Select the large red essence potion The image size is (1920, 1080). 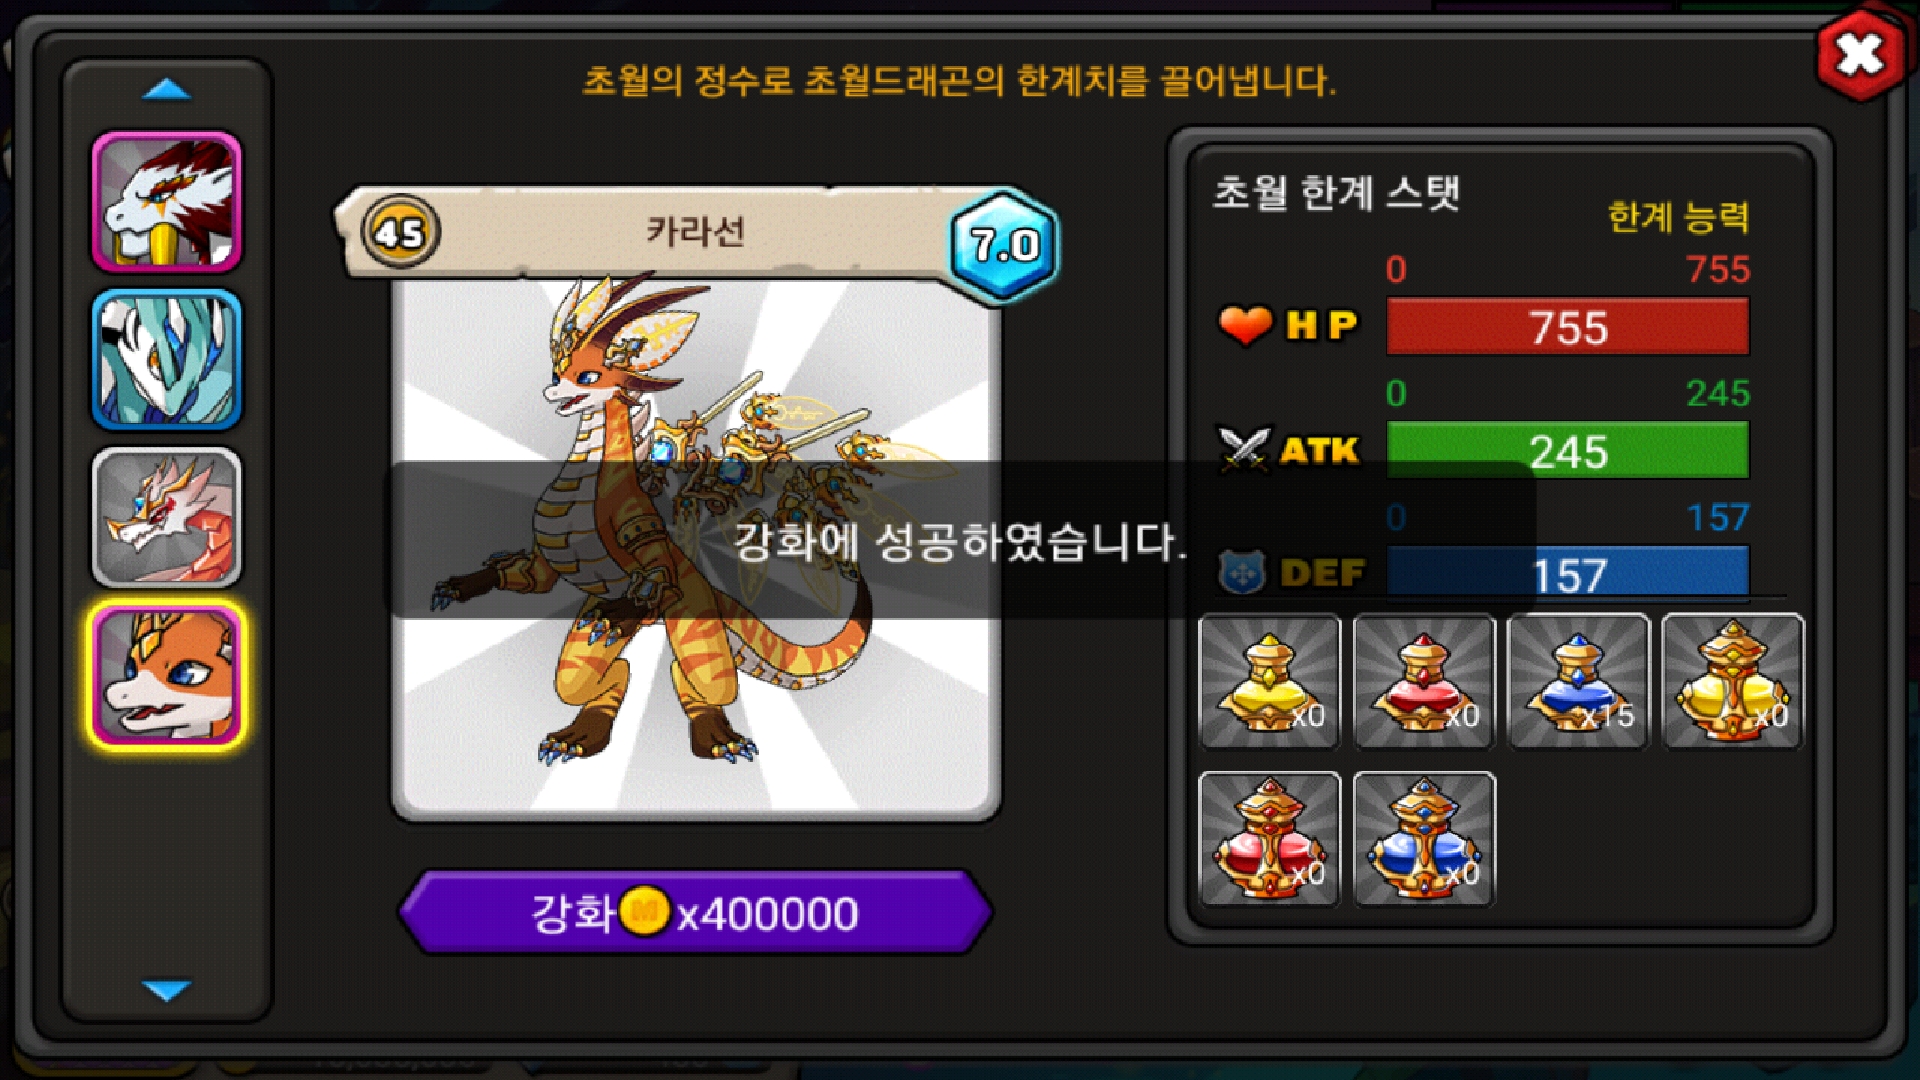click(x=1269, y=839)
